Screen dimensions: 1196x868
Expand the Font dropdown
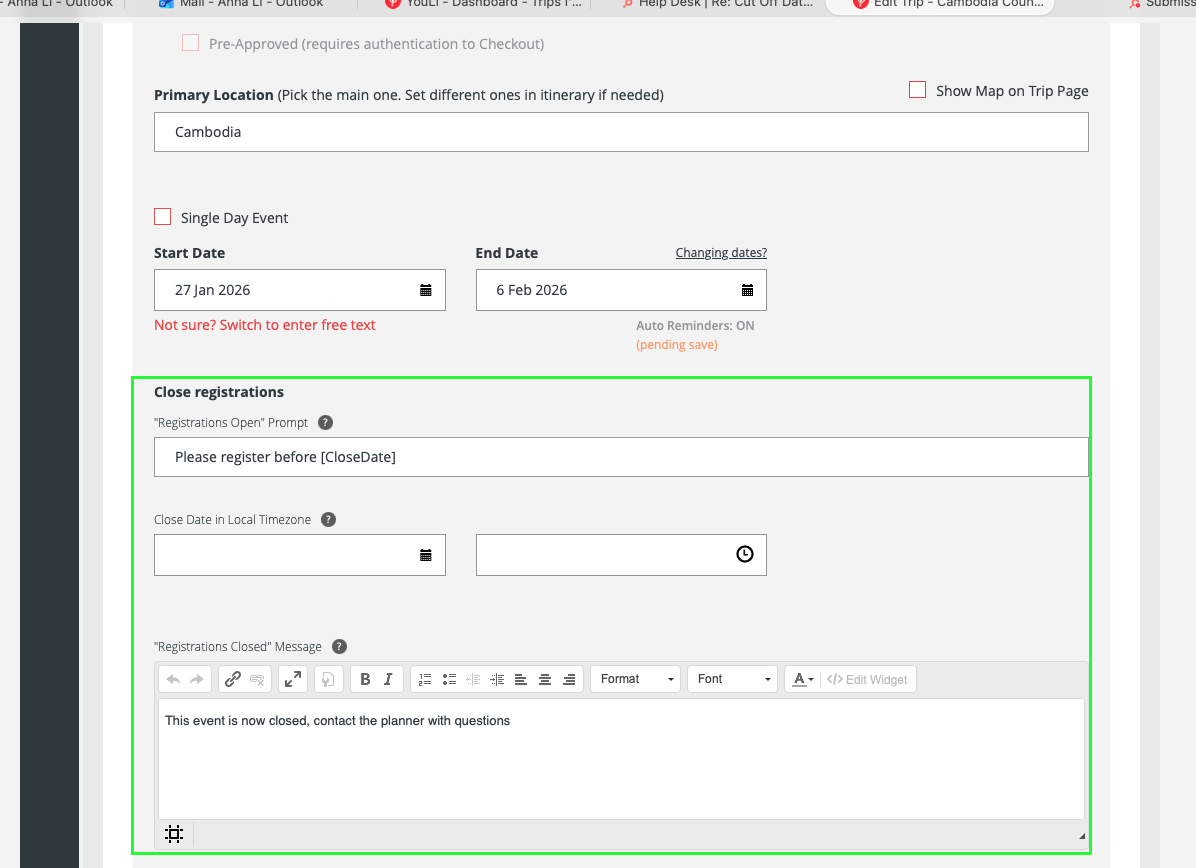pyautogui.click(x=733, y=679)
